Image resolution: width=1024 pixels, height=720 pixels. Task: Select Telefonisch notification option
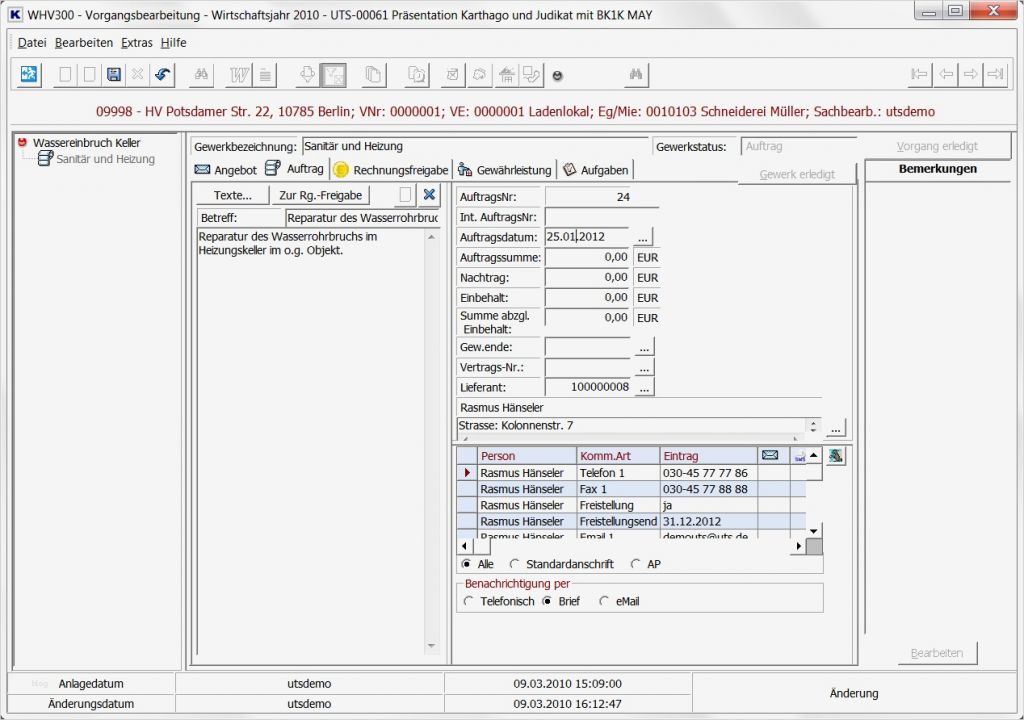[469, 601]
